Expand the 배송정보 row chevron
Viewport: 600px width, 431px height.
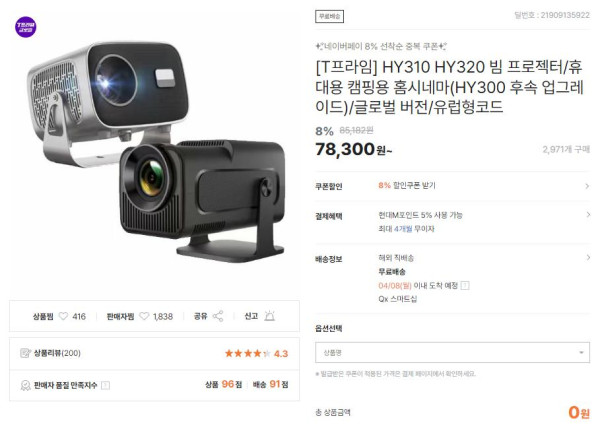tap(588, 258)
